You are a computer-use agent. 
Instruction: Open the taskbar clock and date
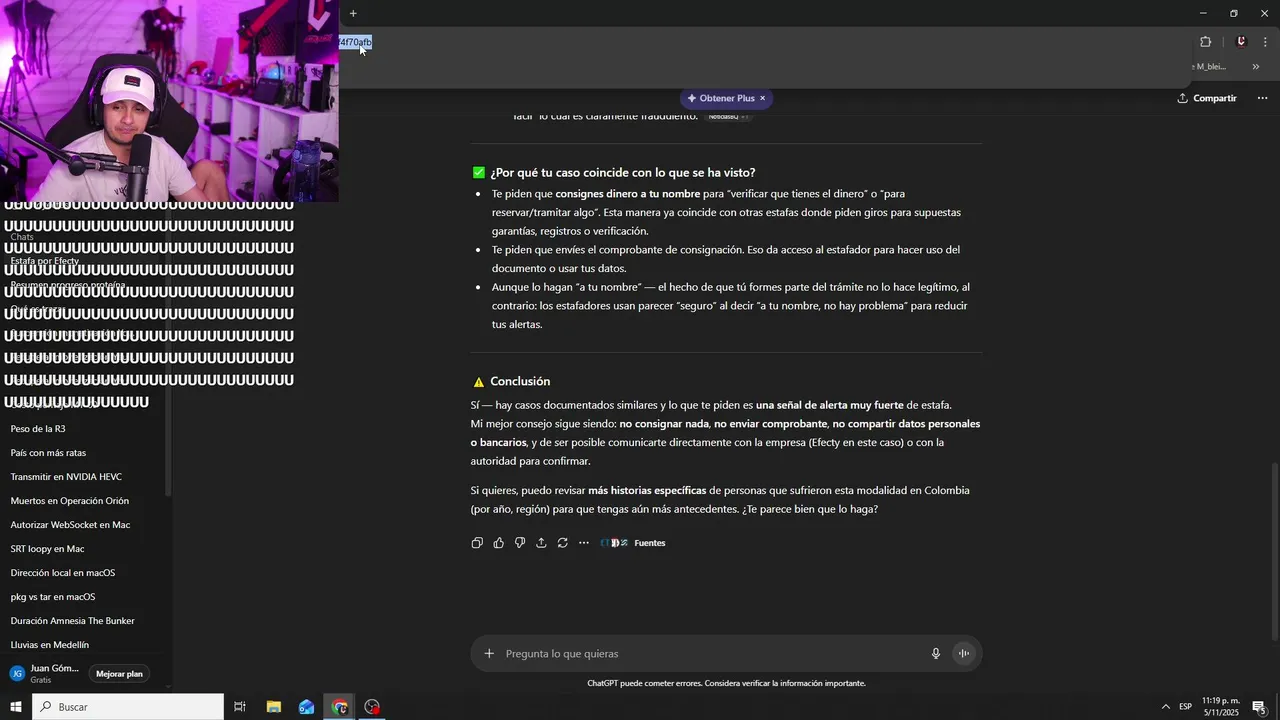(x=1221, y=707)
